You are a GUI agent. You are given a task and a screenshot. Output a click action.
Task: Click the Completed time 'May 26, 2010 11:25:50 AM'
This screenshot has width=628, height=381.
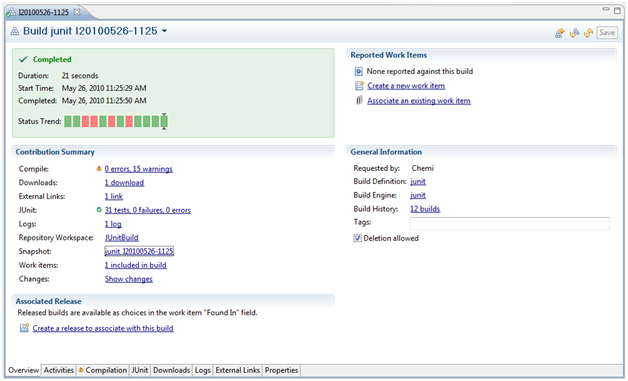coord(104,101)
